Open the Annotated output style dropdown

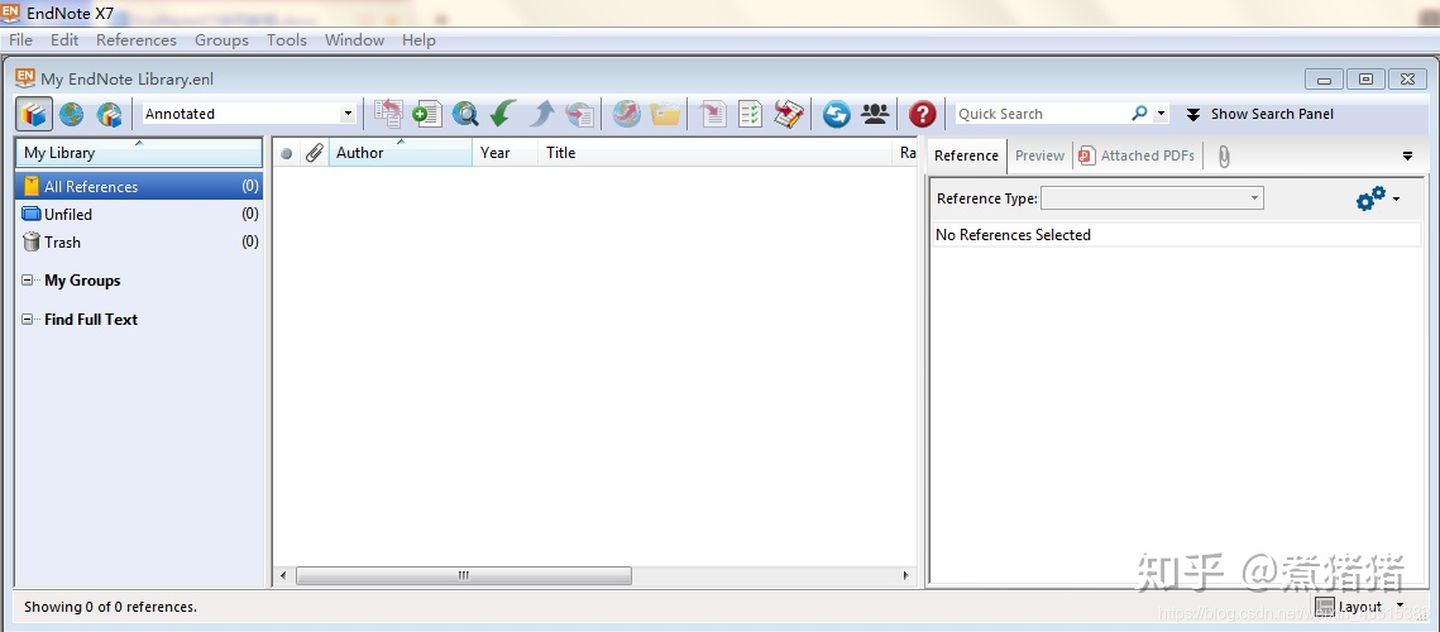coord(348,114)
